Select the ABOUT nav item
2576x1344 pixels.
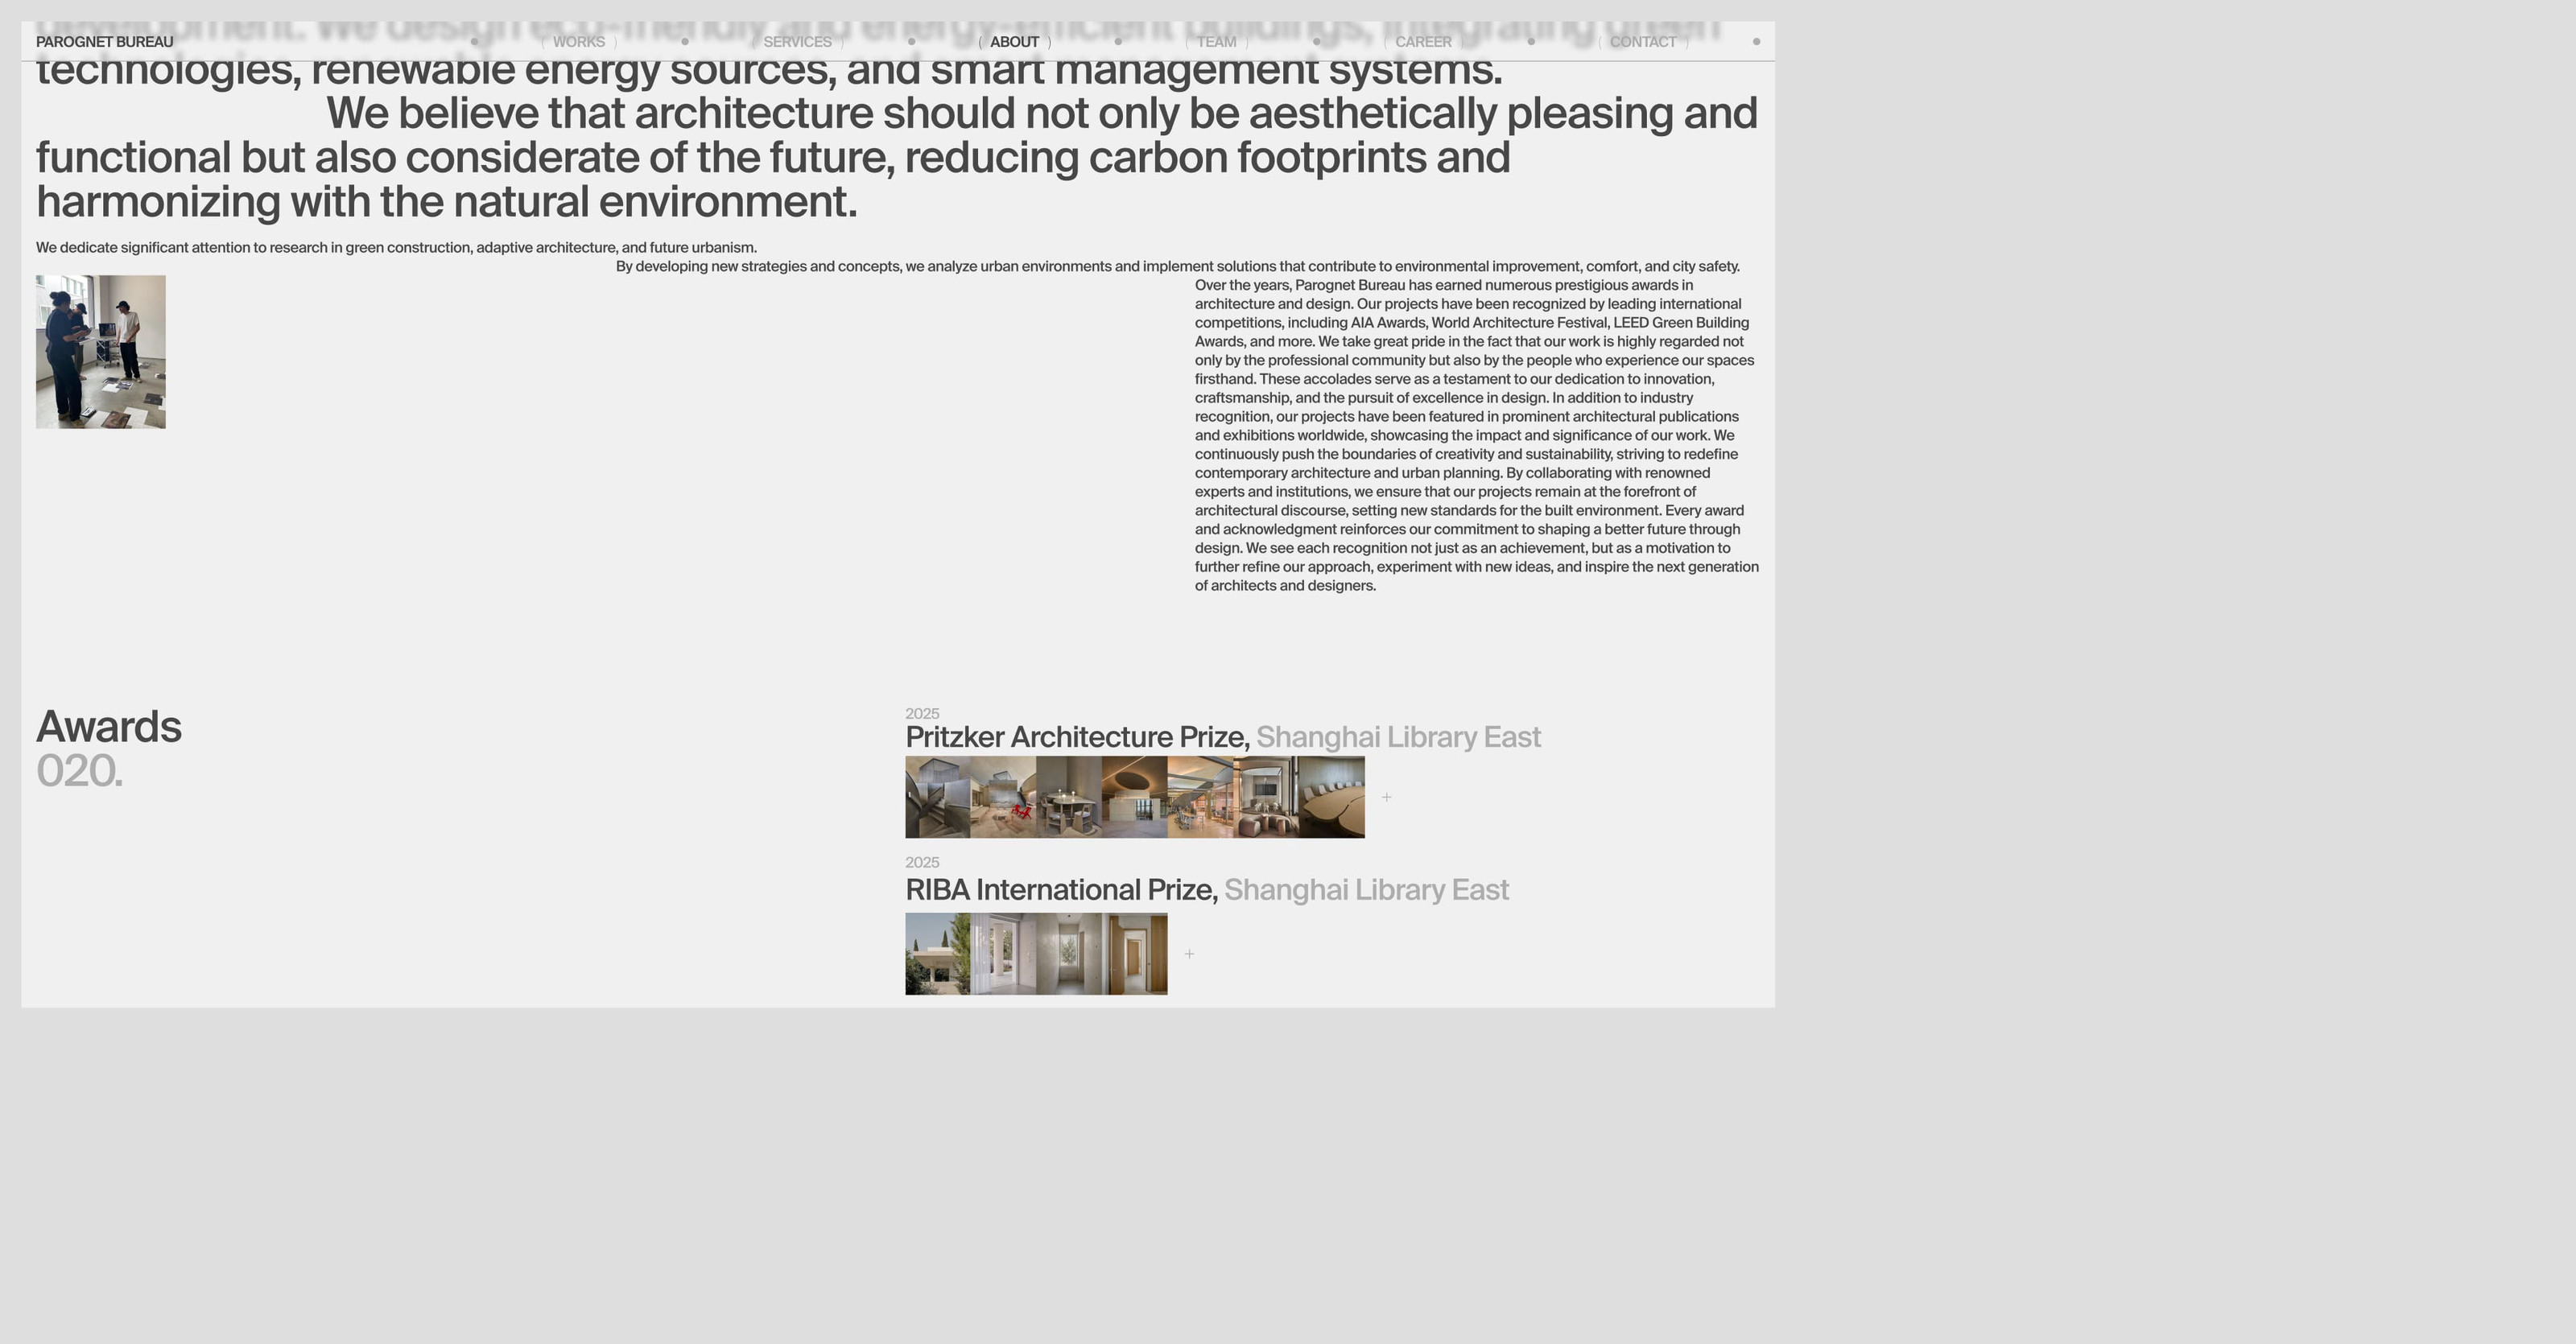click(x=1014, y=42)
